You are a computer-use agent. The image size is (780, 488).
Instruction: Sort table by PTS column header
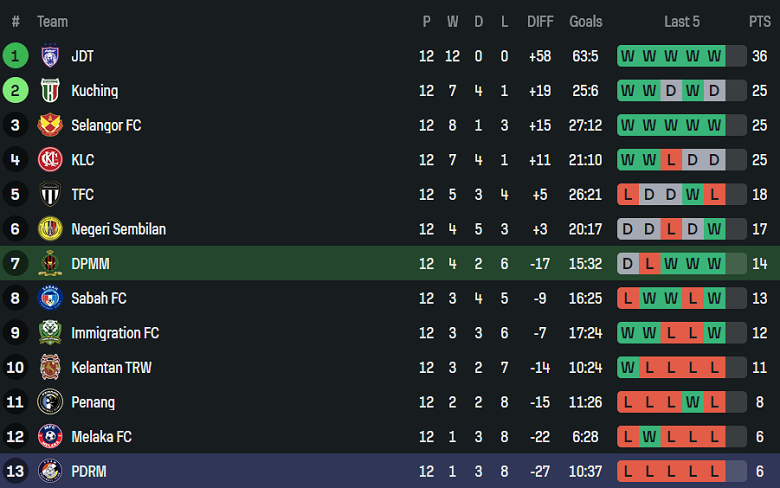tap(759, 21)
